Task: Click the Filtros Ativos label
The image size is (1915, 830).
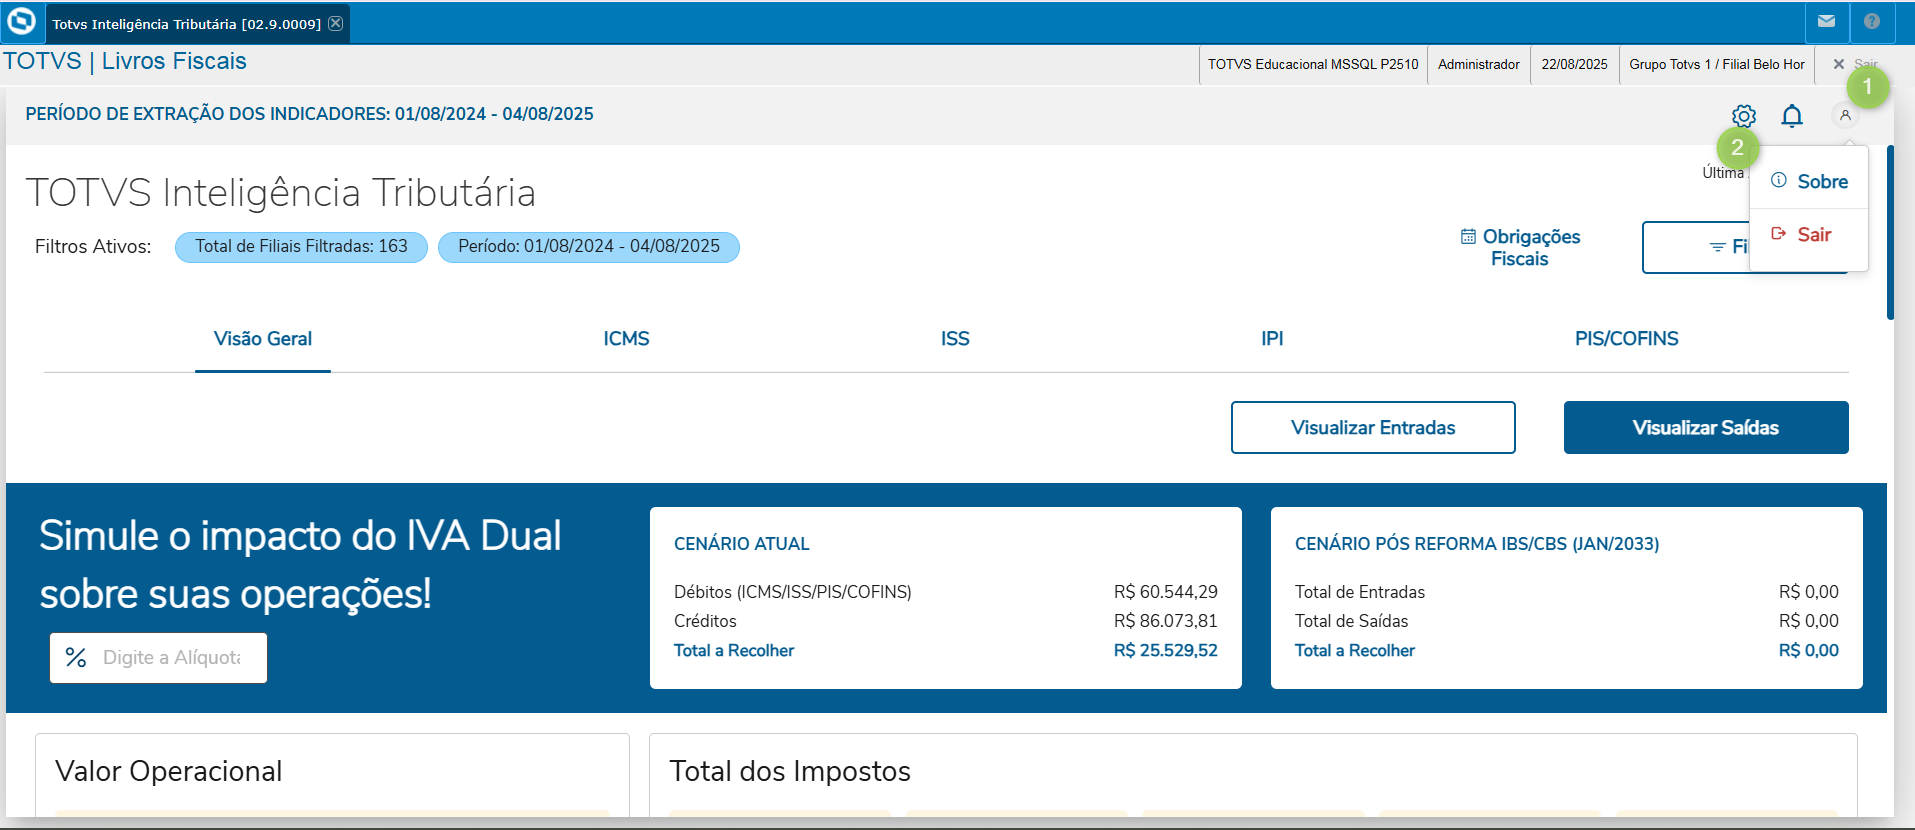Action: (x=93, y=247)
